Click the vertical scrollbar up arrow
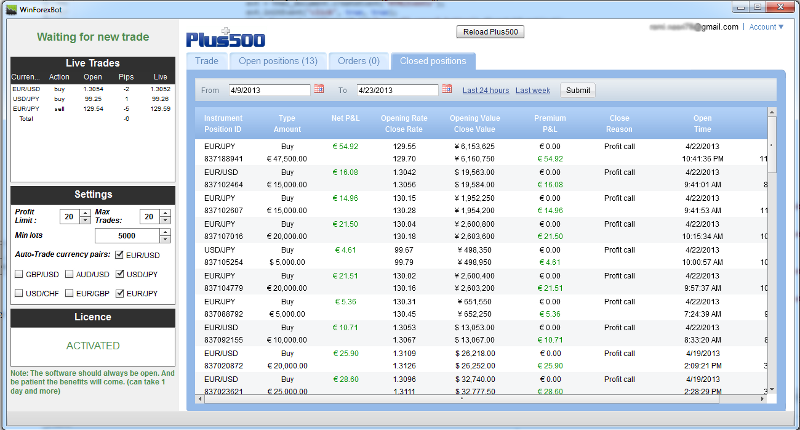The image size is (800, 430). (772, 112)
